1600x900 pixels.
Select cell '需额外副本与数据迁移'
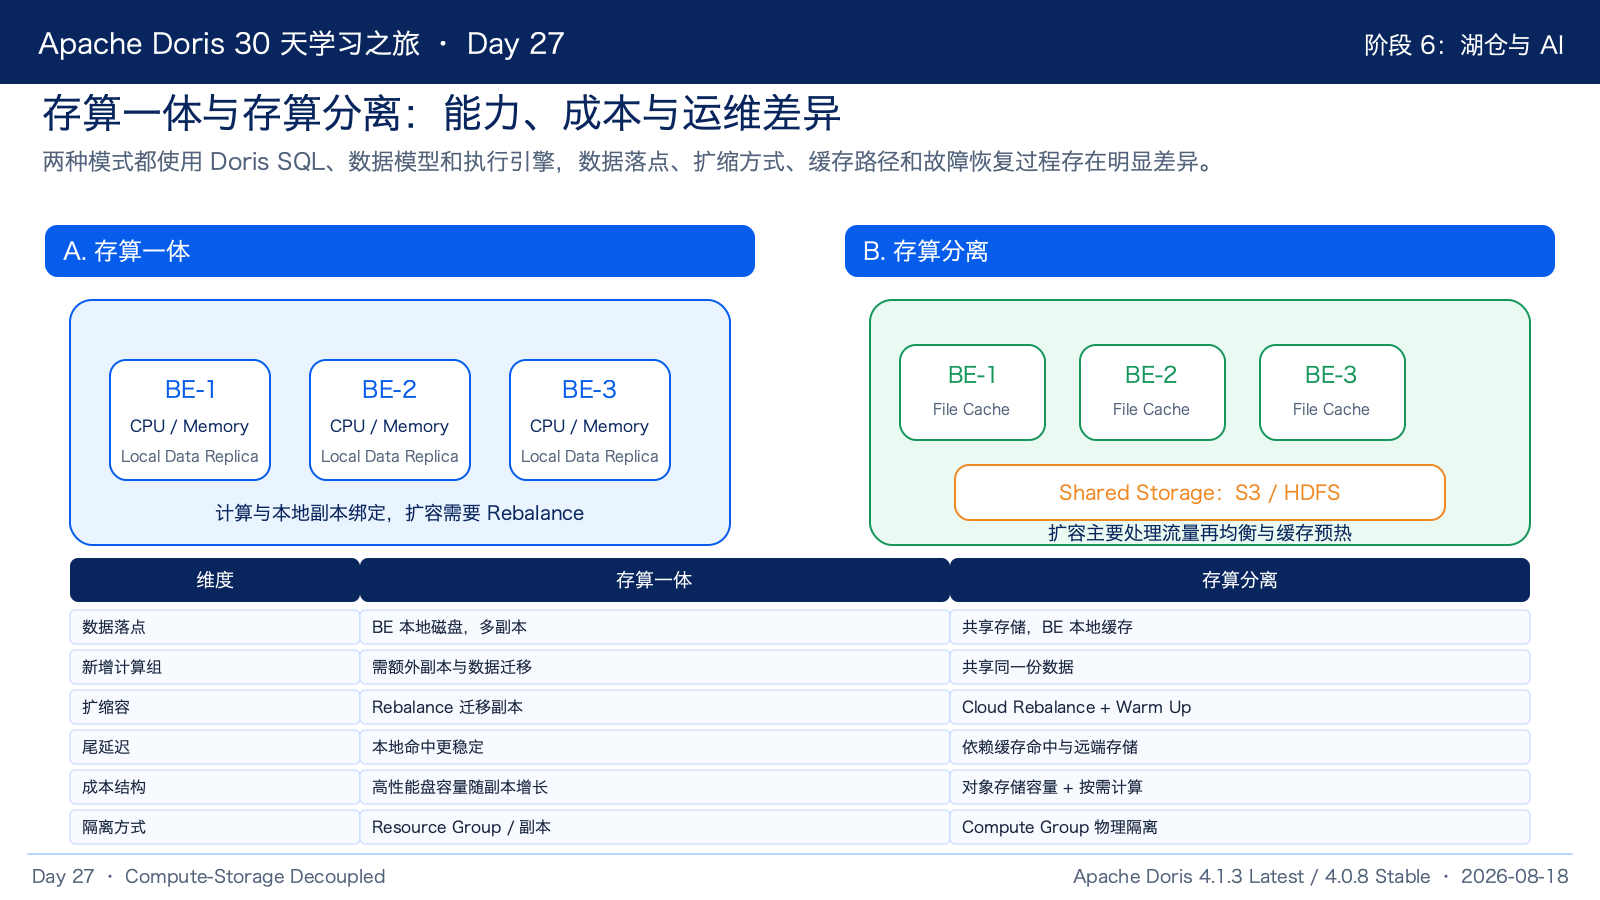655,667
